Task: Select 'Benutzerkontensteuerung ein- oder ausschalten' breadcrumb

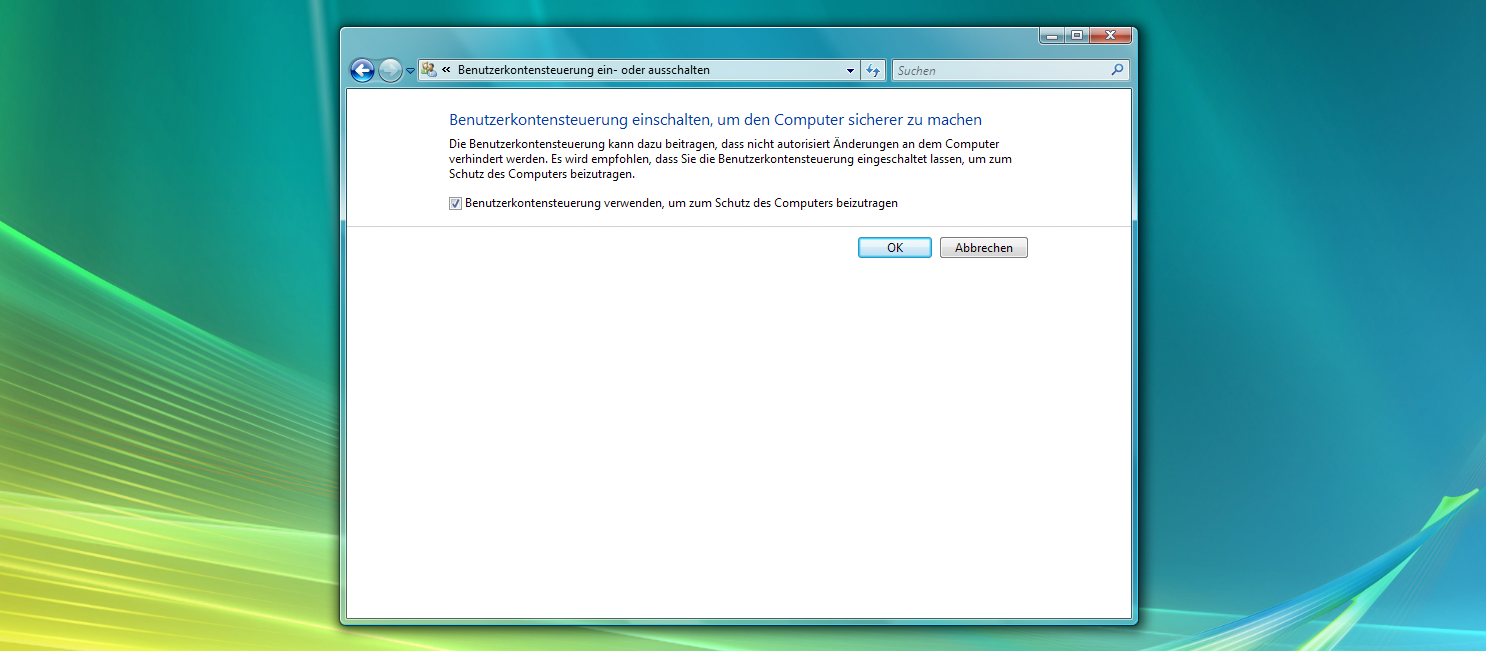Action: [583, 70]
